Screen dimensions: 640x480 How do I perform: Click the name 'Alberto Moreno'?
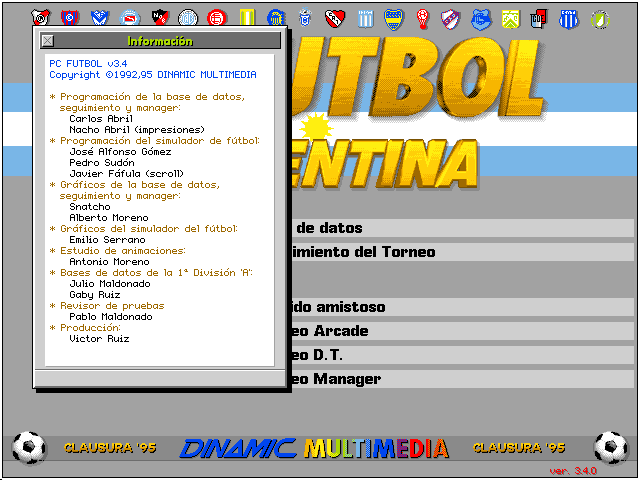[109, 218]
